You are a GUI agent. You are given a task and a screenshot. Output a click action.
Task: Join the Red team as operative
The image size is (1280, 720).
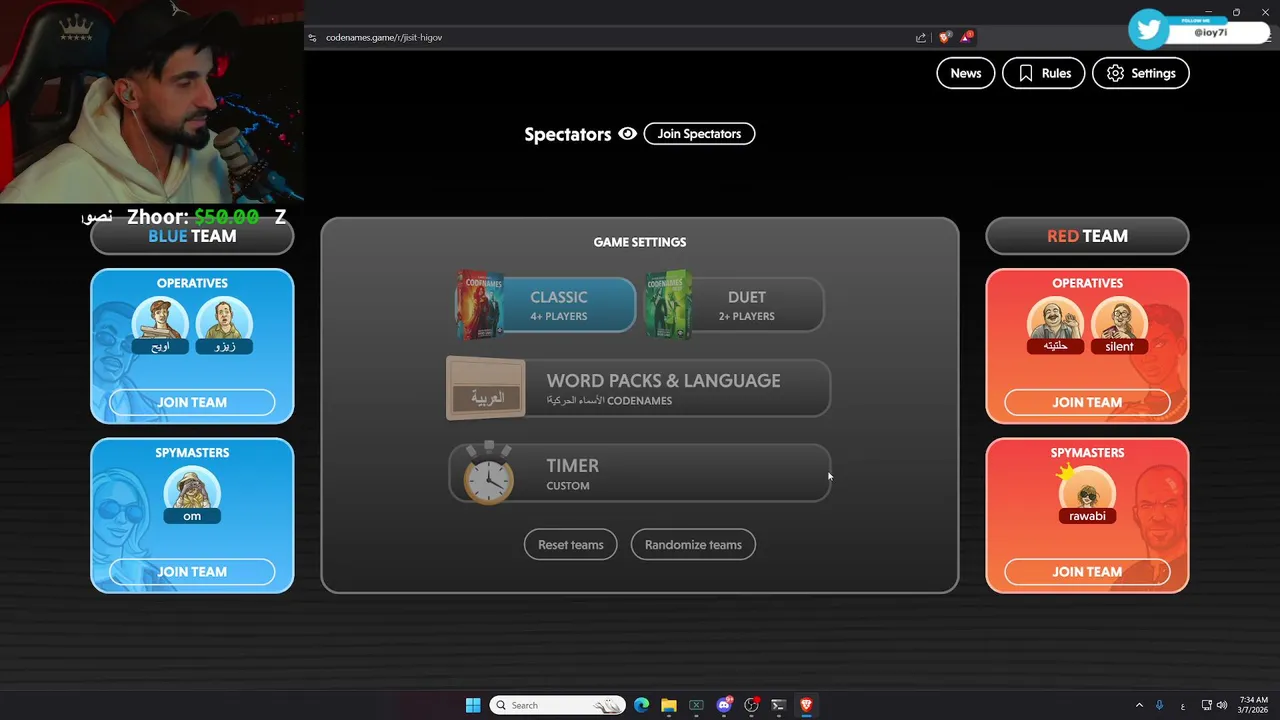(1087, 402)
